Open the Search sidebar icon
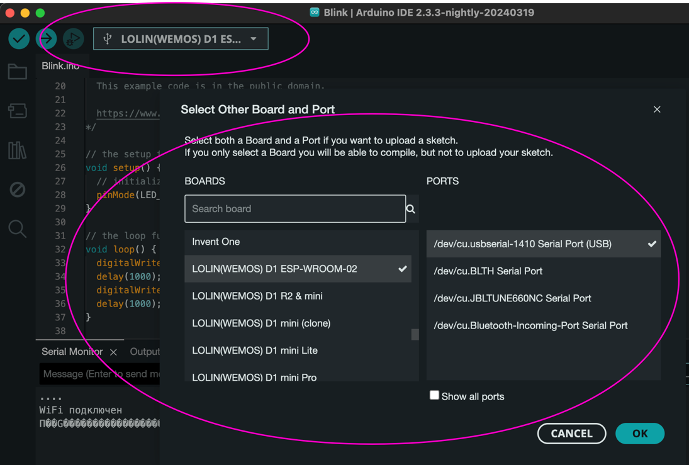This screenshot has width=690, height=466. click(18, 229)
